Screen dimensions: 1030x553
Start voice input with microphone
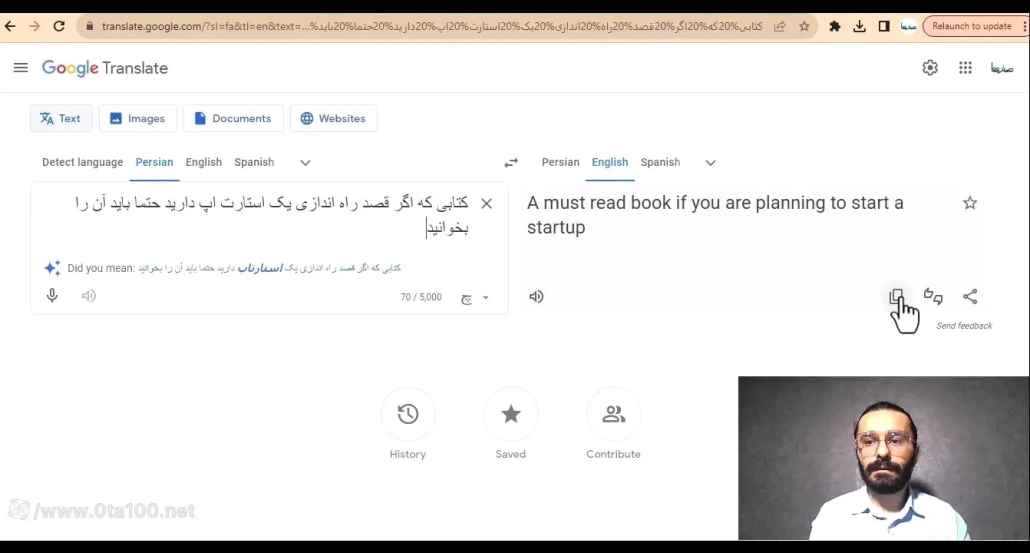click(52, 296)
